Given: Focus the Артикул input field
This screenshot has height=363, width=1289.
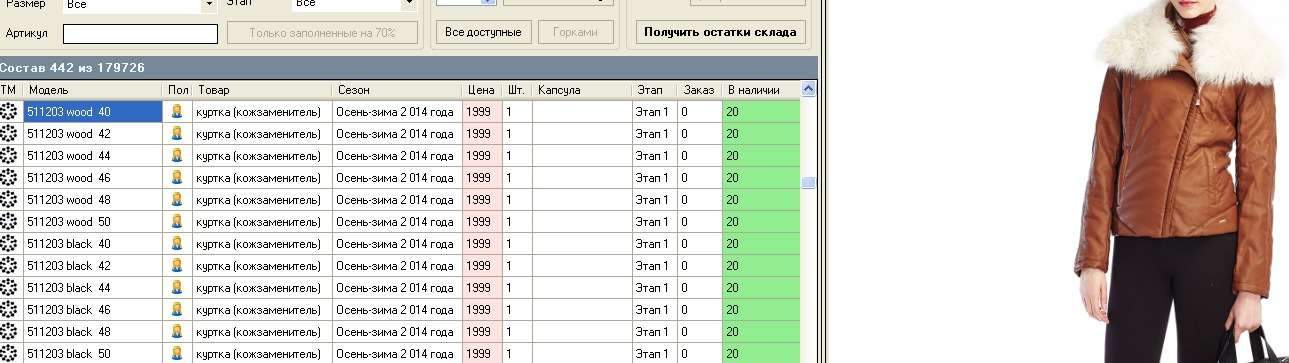Looking at the screenshot, I should [140, 33].
